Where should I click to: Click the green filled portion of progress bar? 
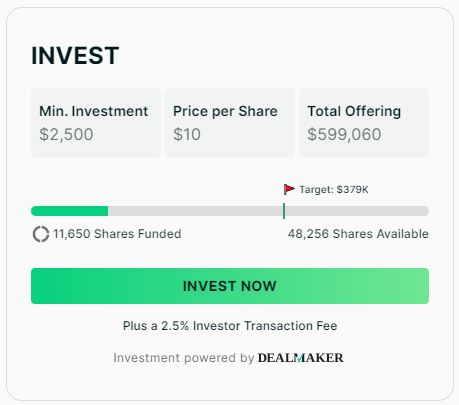[x=69, y=211]
